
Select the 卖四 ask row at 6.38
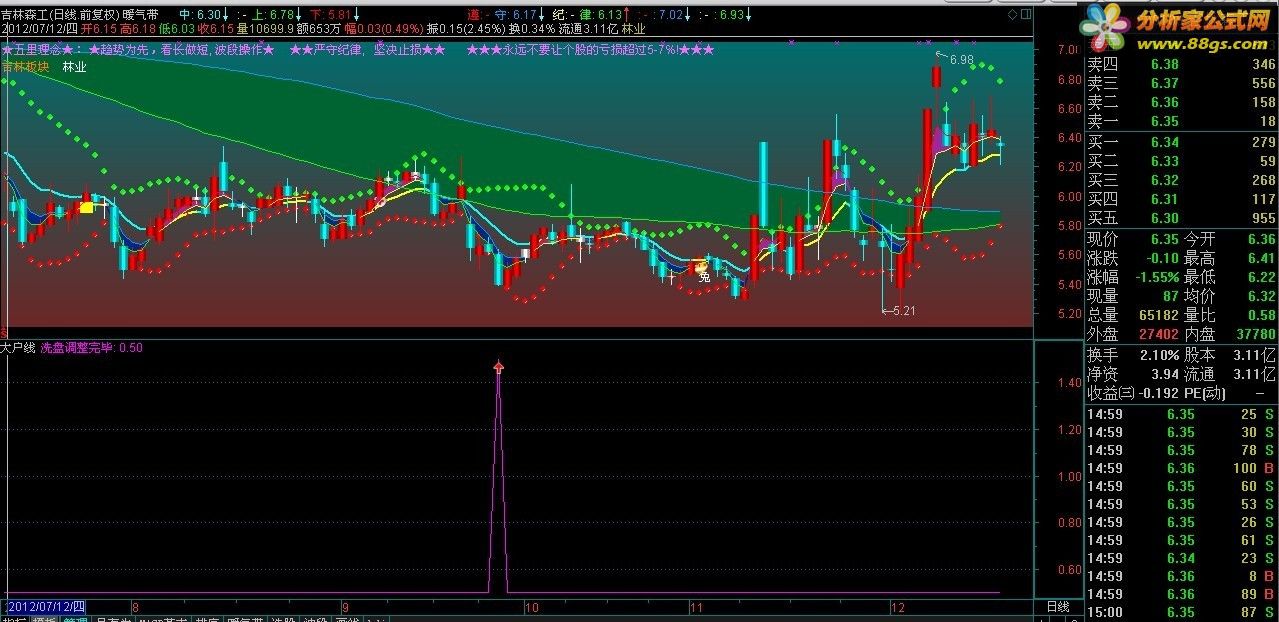pyautogui.click(x=1182, y=65)
